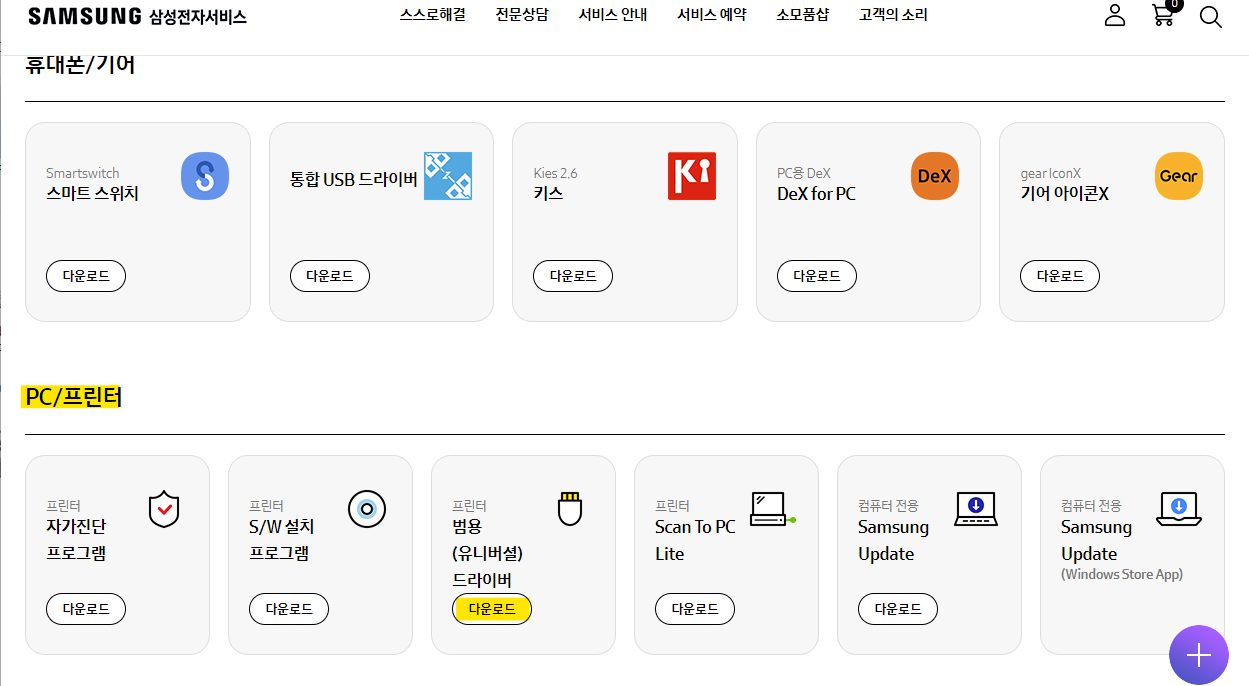Viewport: 1249px width, 686px height.
Task: Click the orange DeX app icon
Action: pyautogui.click(x=935, y=176)
